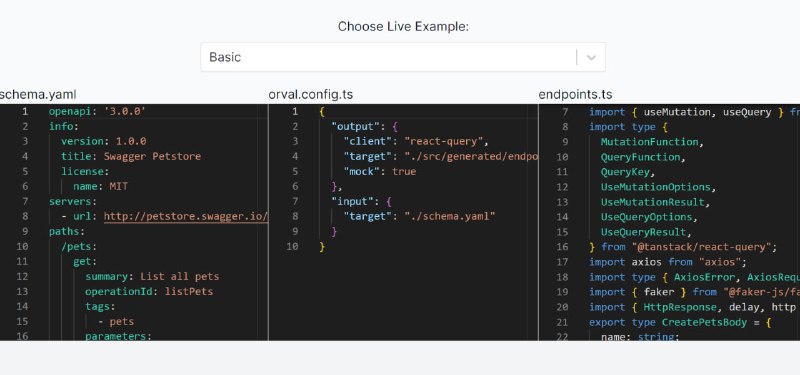The height and width of the screenshot is (375, 800).
Task: Click the 'servers:' line in schema.yaml
Action: coord(73,202)
